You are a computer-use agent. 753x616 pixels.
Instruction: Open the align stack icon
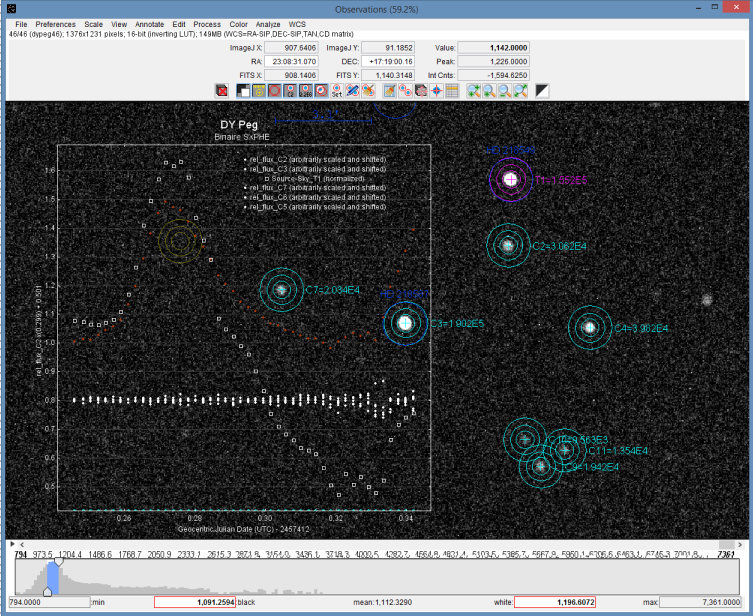tap(421, 90)
